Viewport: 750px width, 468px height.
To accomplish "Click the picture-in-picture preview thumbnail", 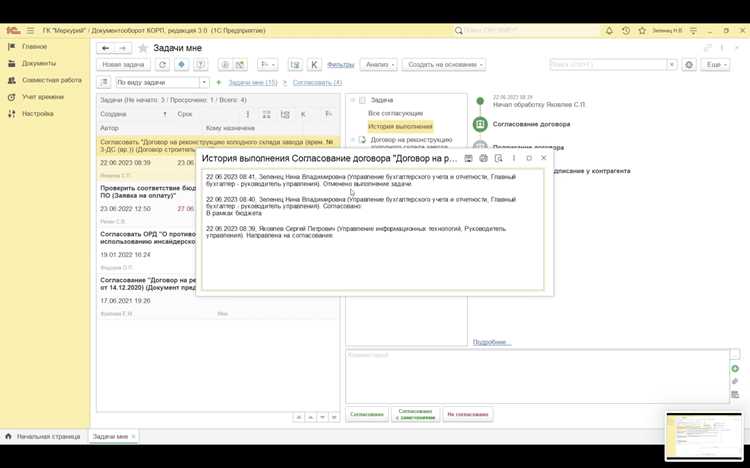I will (704, 436).
